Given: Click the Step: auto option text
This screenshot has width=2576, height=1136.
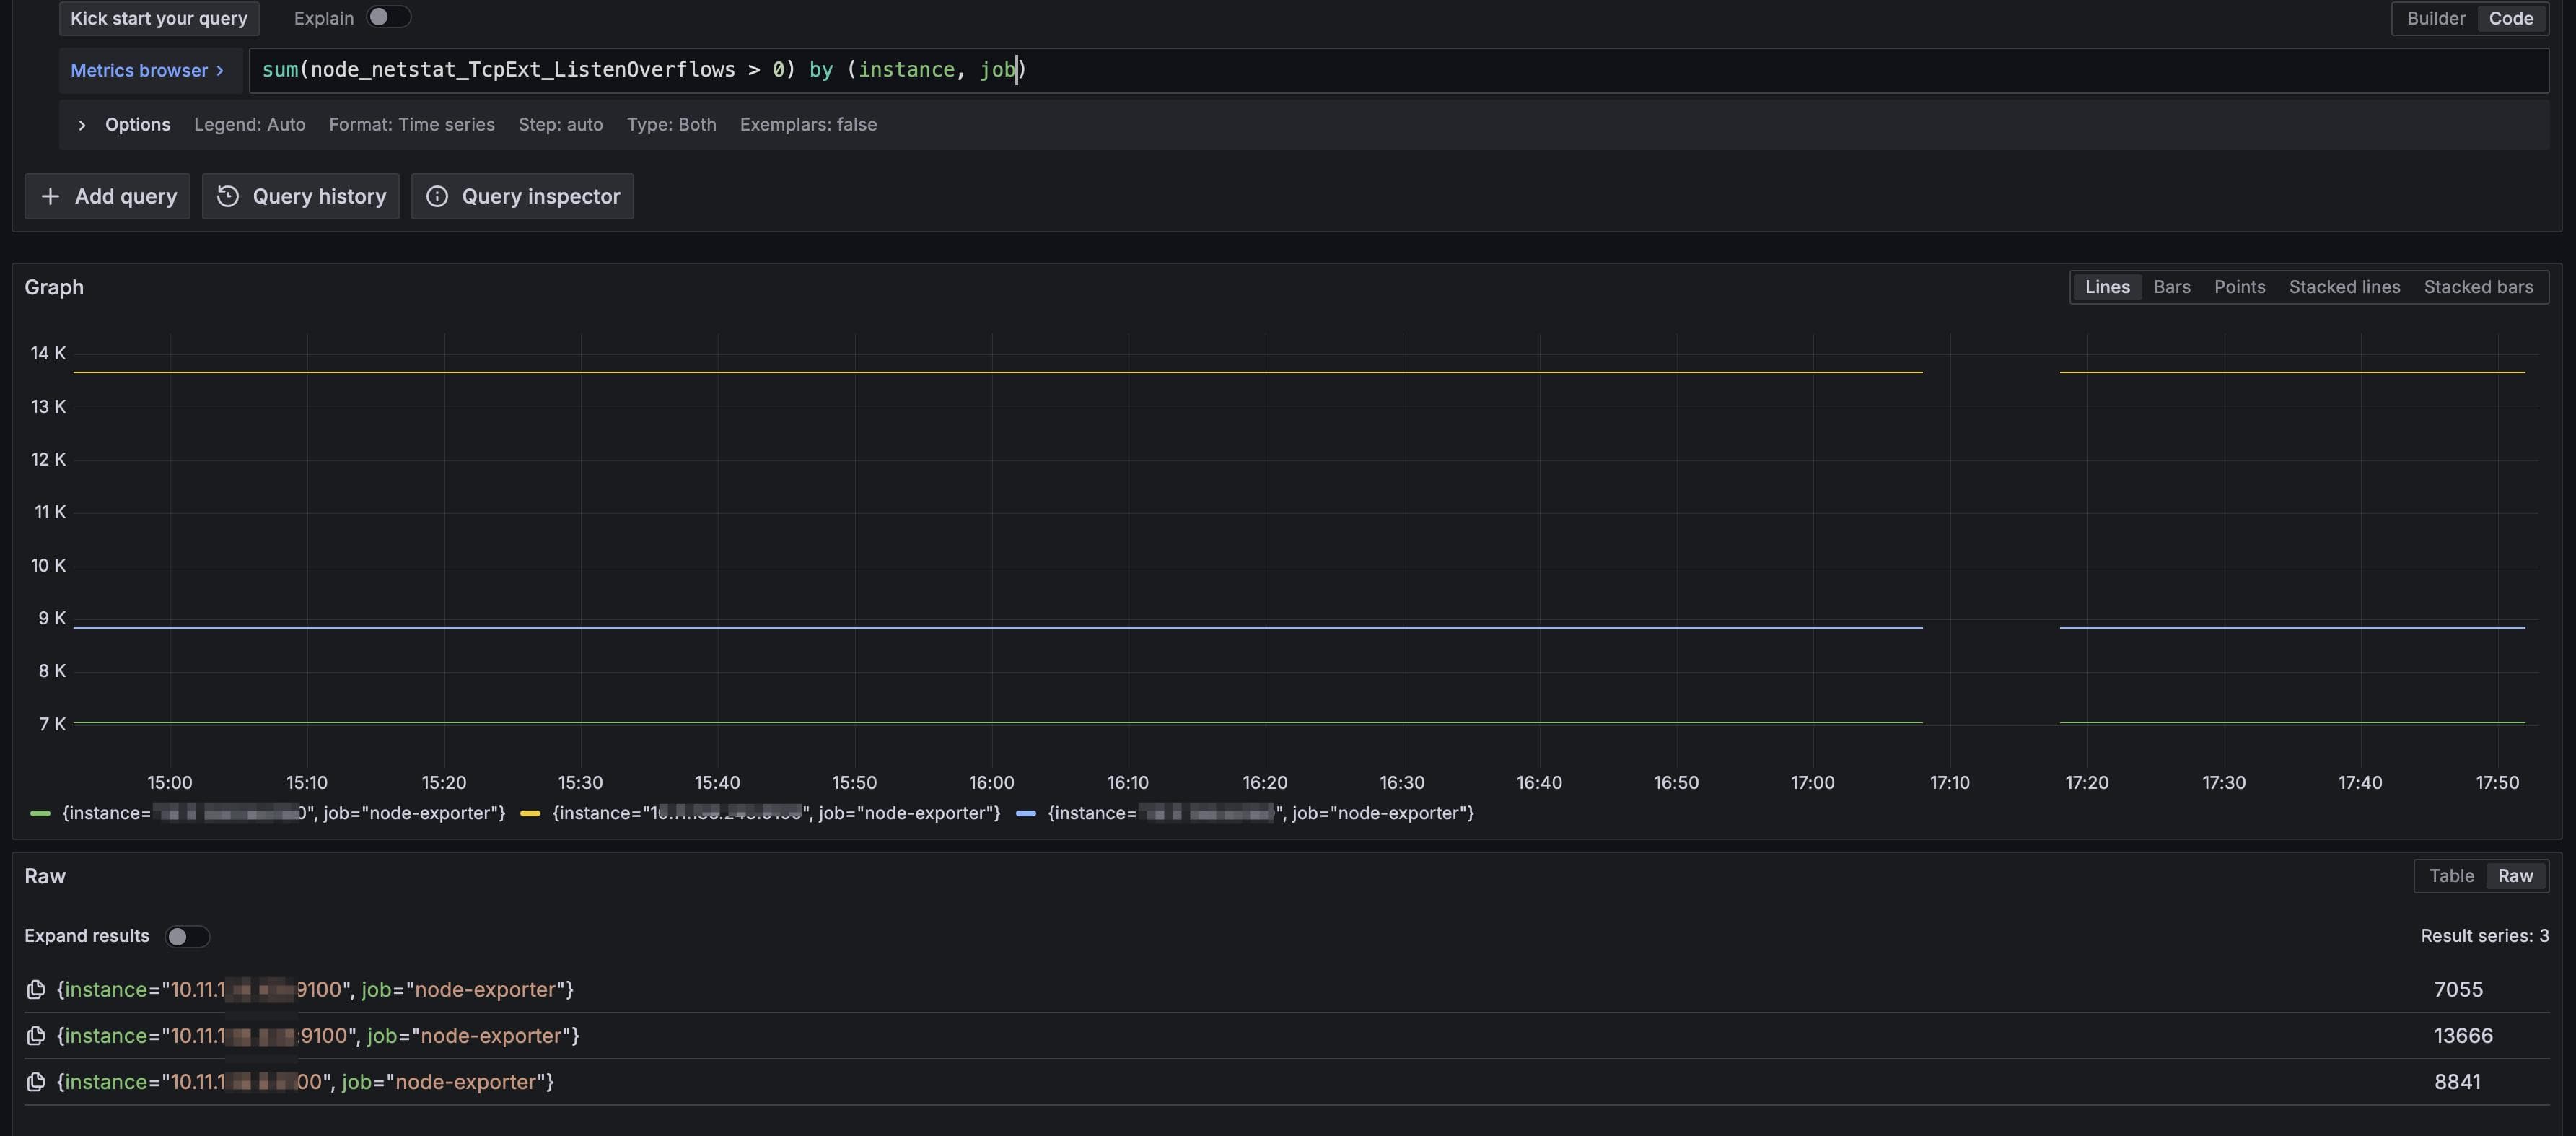Looking at the screenshot, I should click(x=560, y=125).
